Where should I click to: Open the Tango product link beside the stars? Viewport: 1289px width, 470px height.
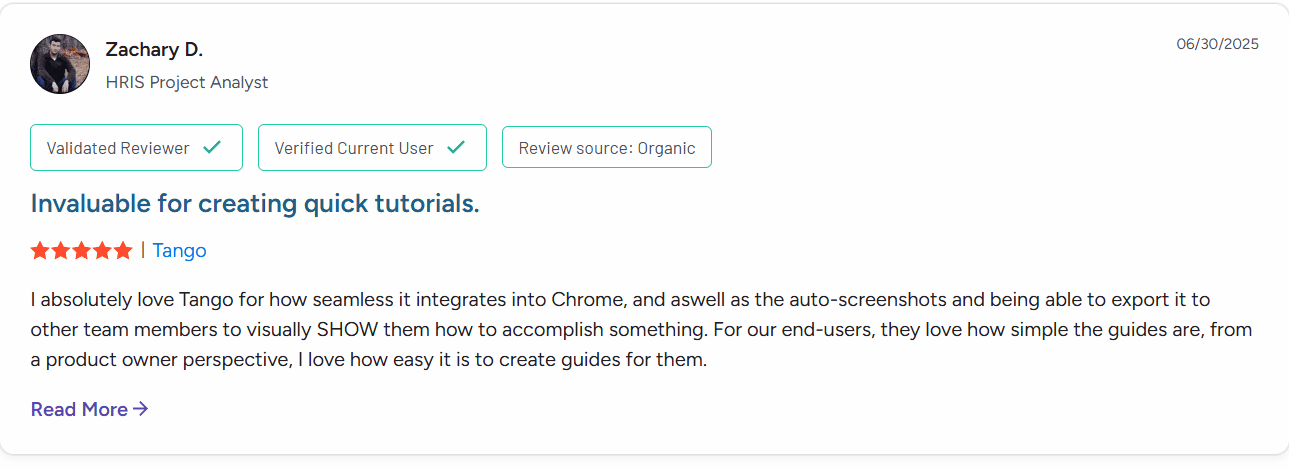179,251
